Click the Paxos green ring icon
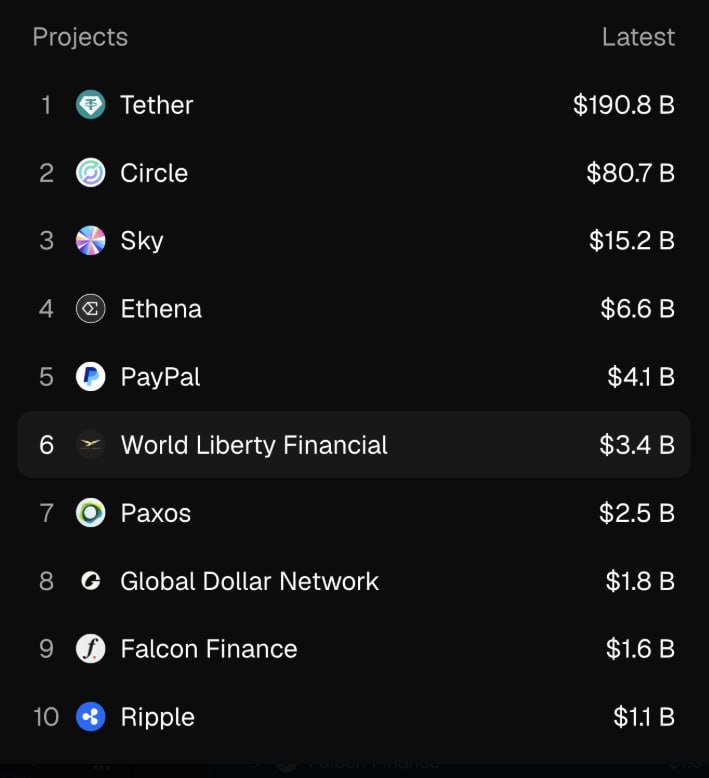Screen dimensions: 709x778 pyautogui.click(x=91, y=513)
